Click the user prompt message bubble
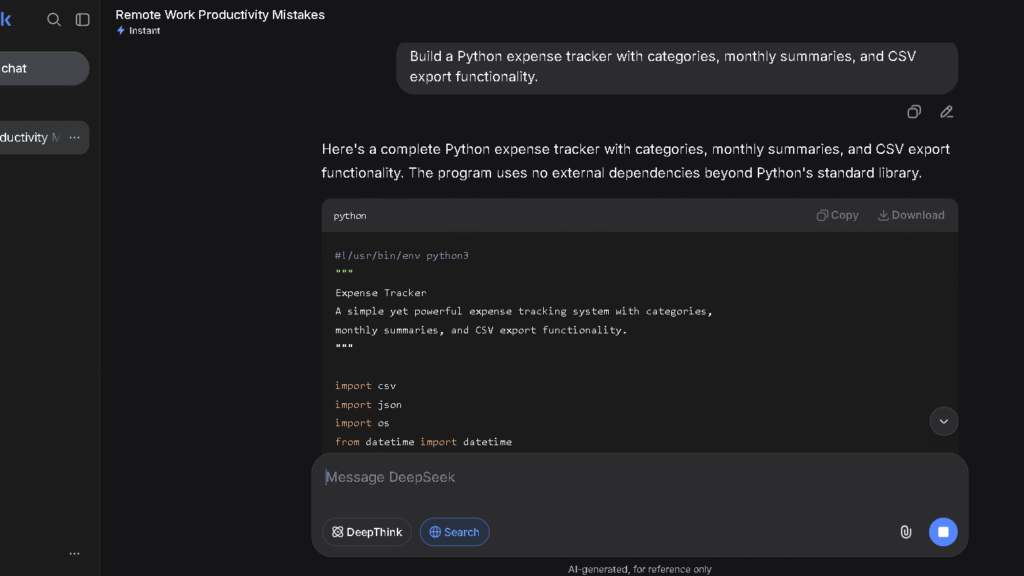The image size is (1024, 576). [x=677, y=67]
